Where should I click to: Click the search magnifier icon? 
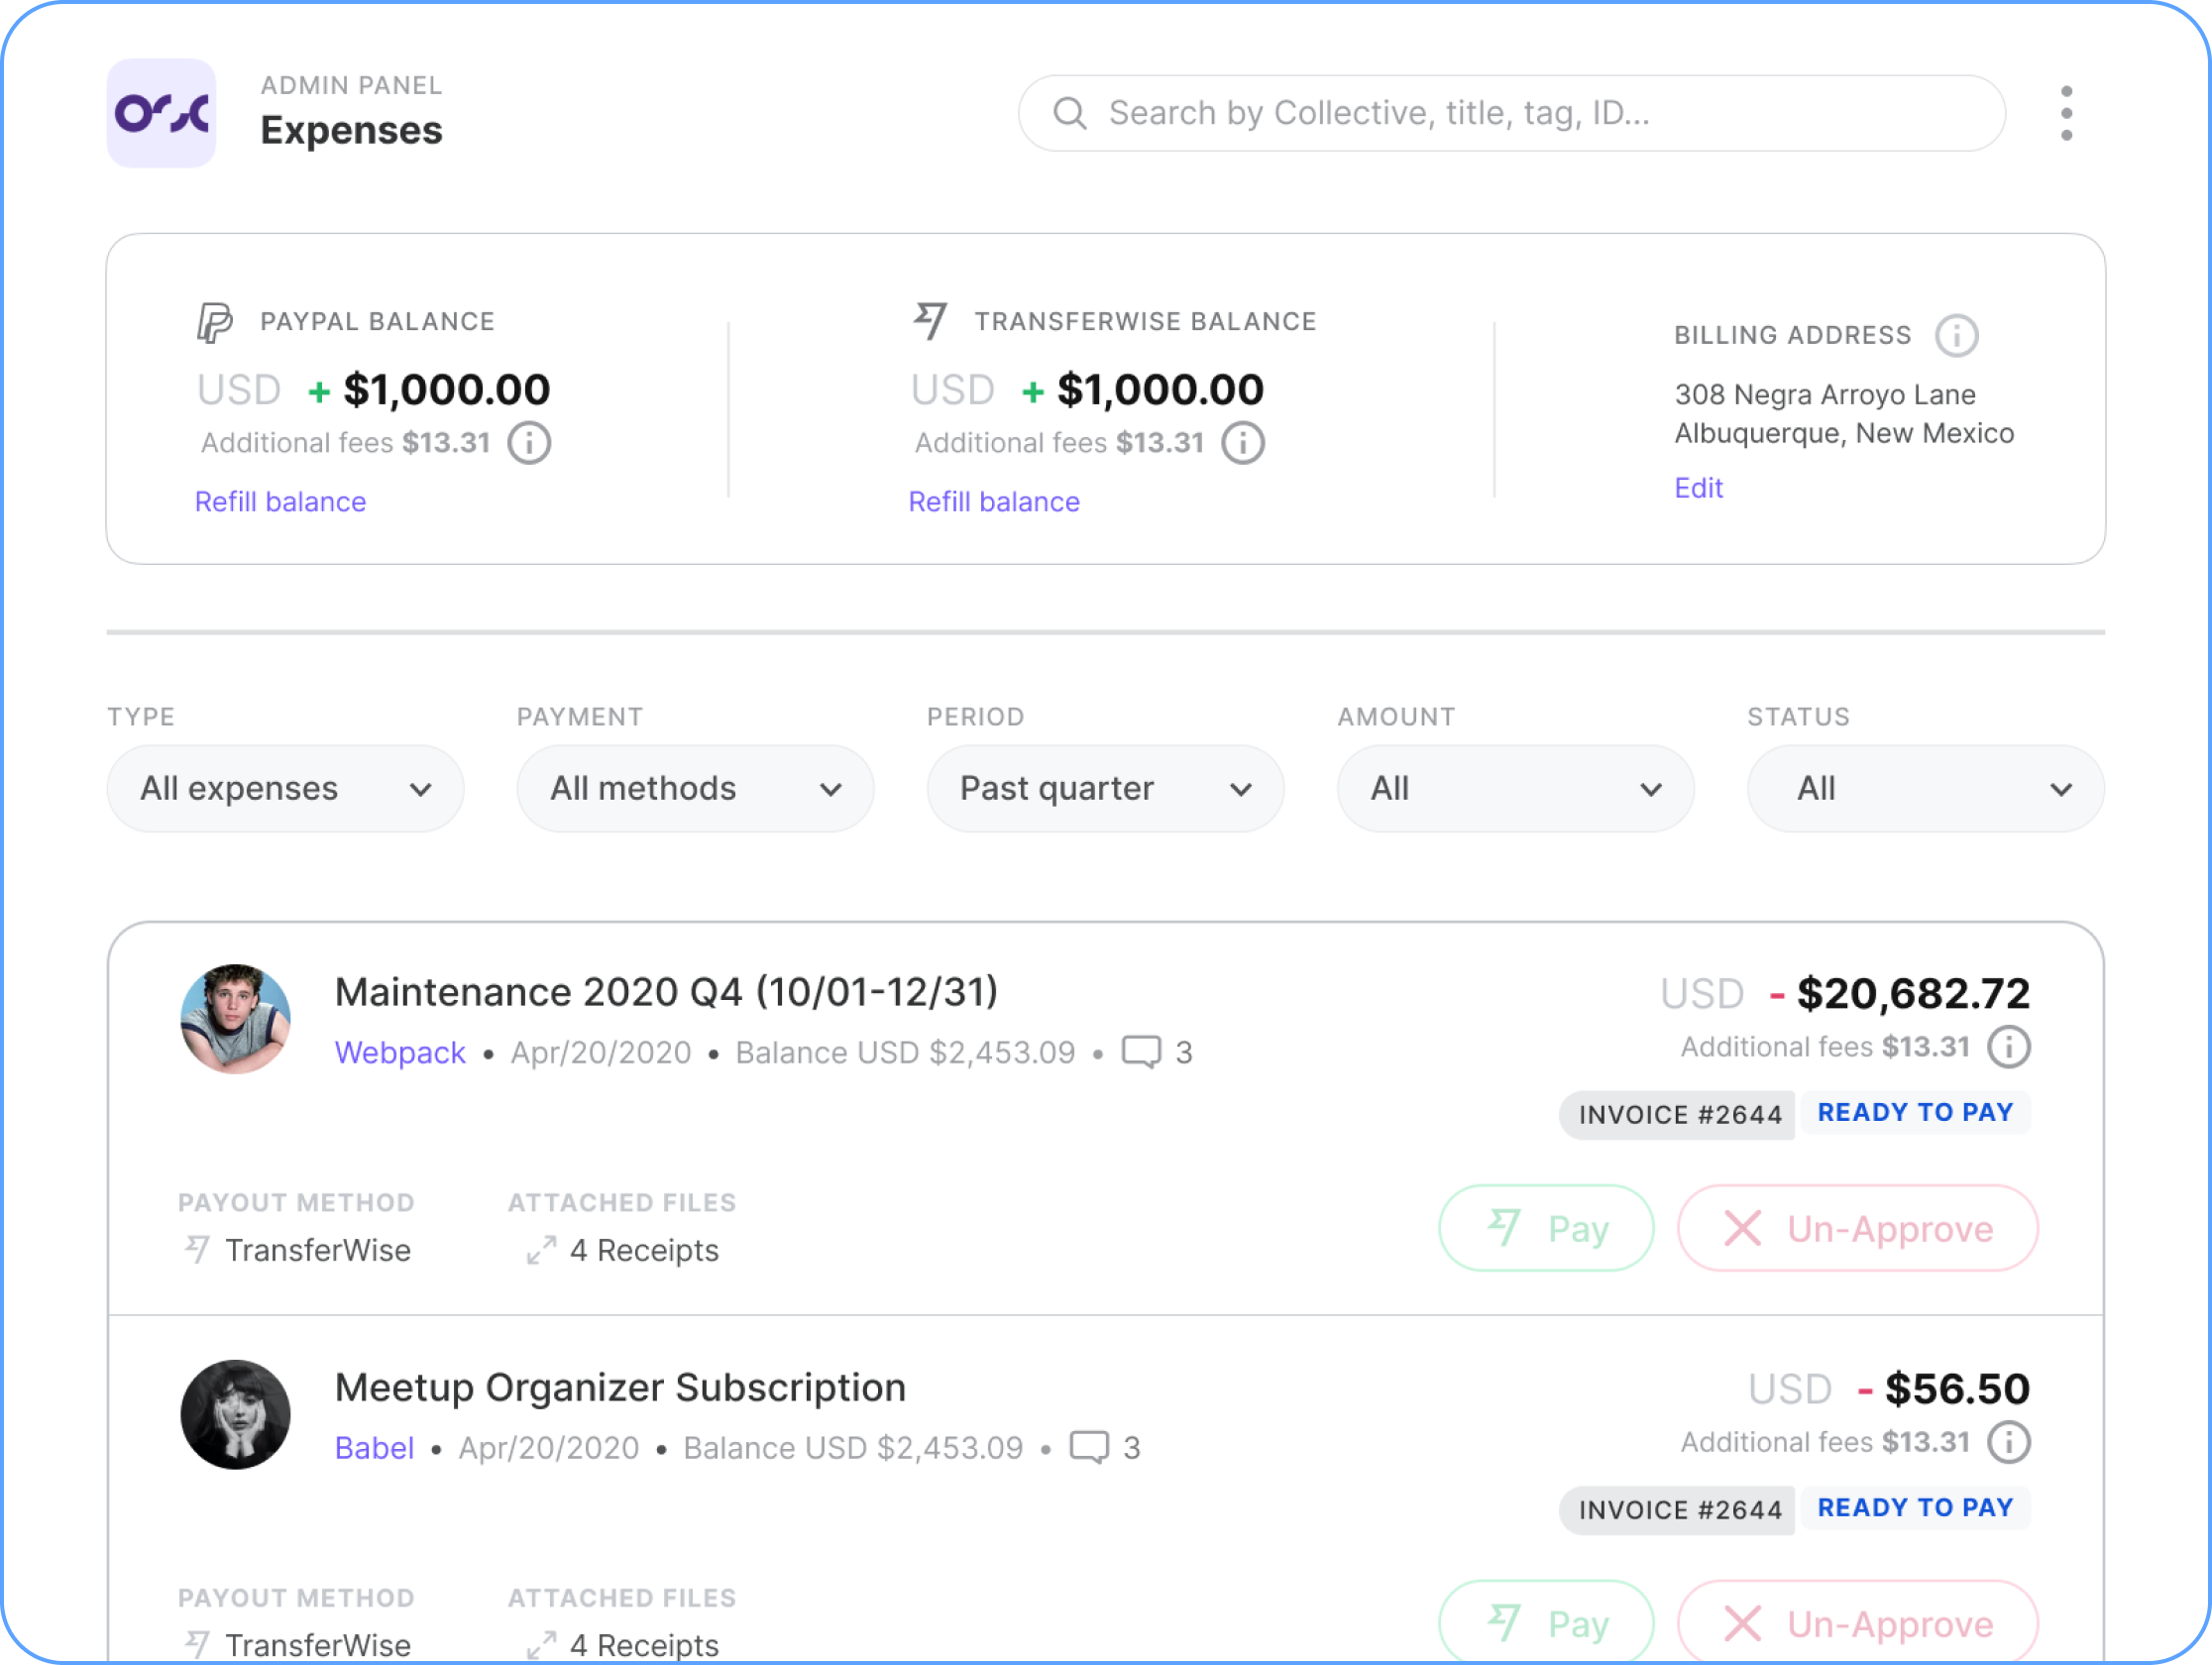[x=1070, y=112]
